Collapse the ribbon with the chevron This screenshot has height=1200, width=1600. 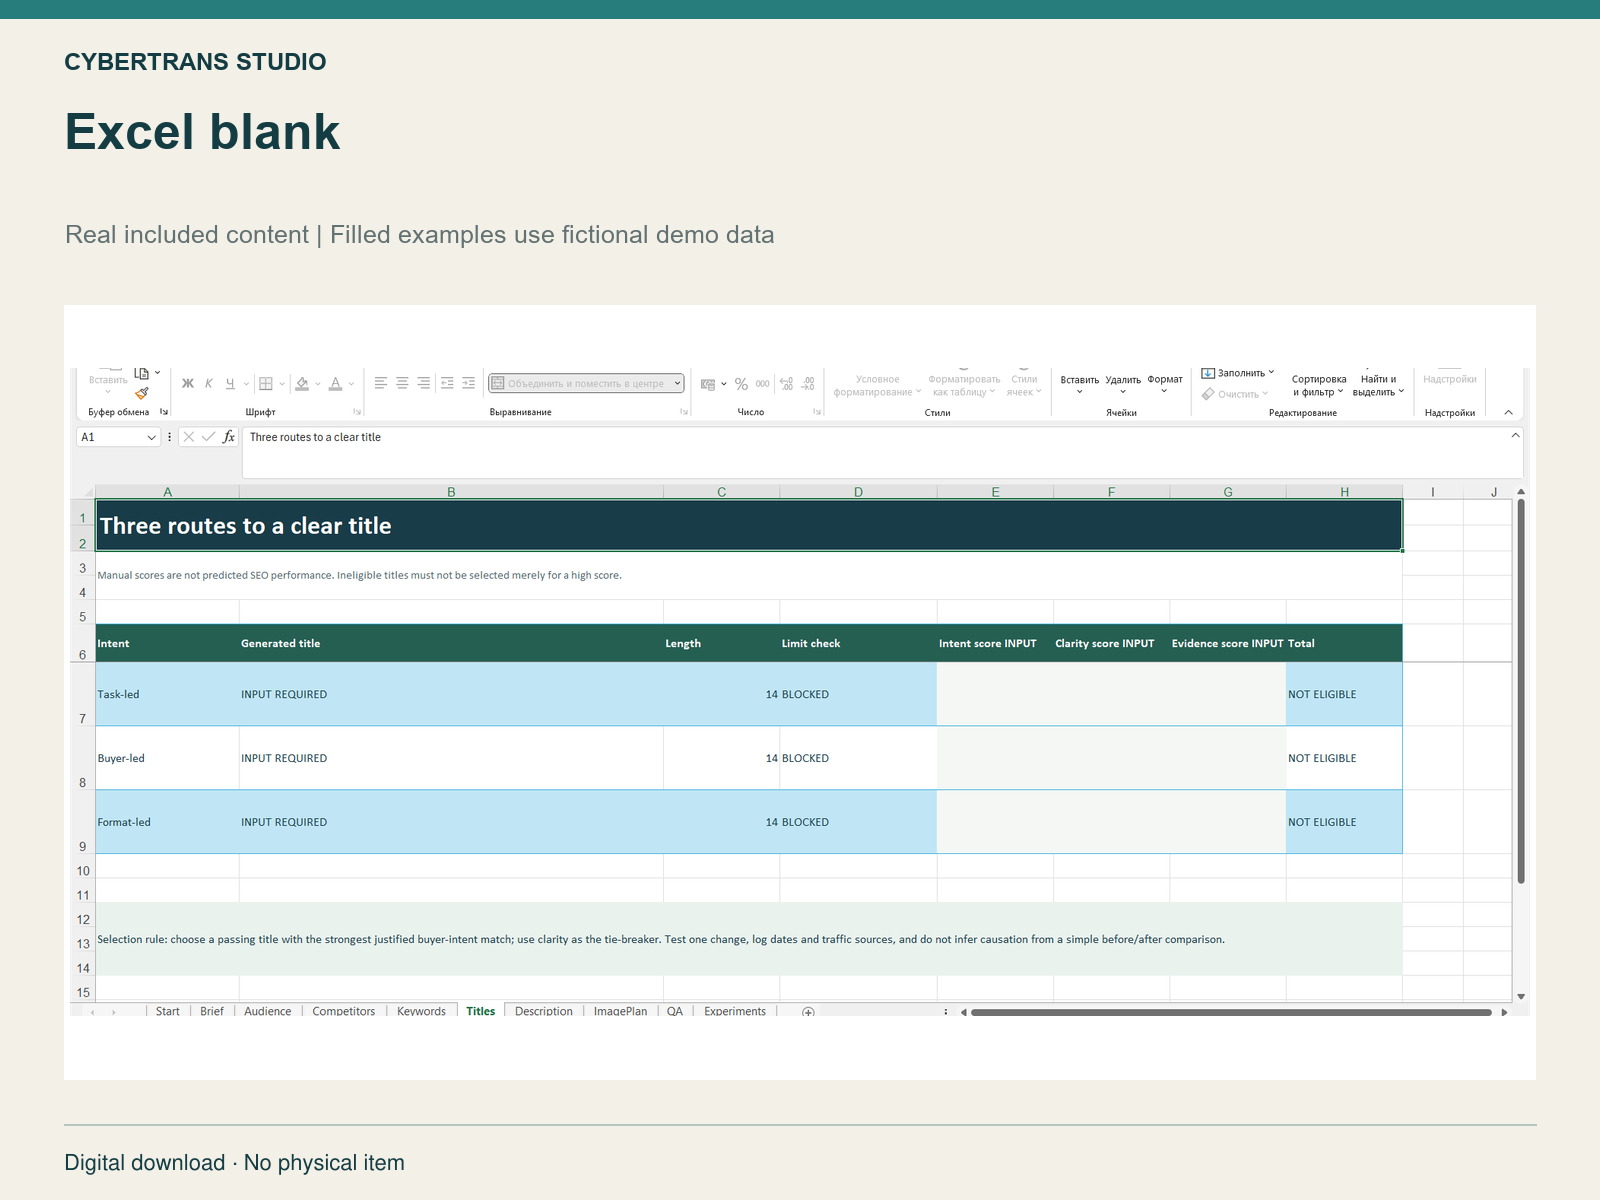[1508, 412]
